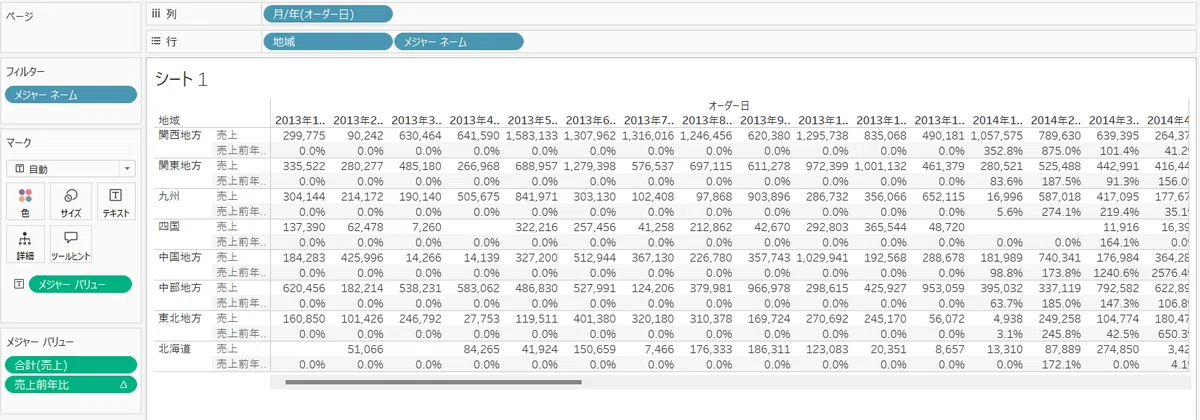Screen dimensions: 1200x420
Task: Click the 2014年3.. column header
Action: tap(1113, 120)
